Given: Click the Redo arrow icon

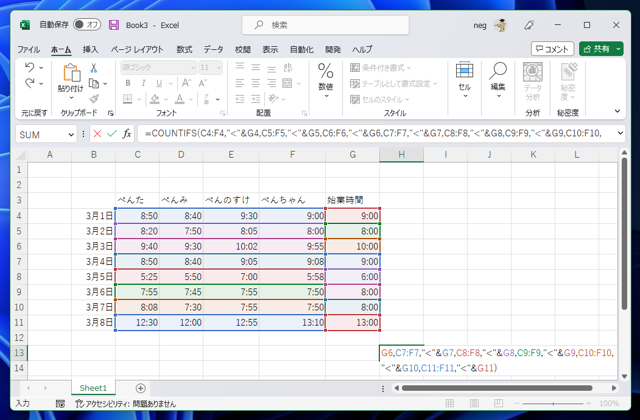Looking at the screenshot, I should [x=29, y=83].
